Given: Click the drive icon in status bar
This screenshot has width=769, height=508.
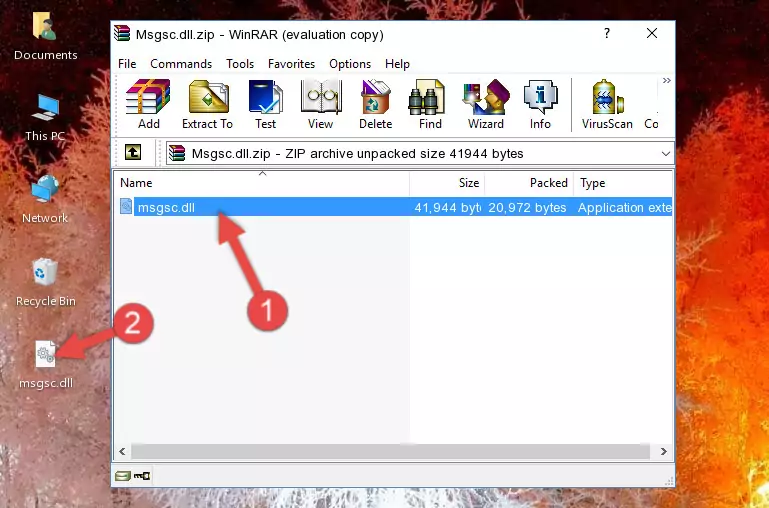Looking at the screenshot, I should tap(123, 475).
